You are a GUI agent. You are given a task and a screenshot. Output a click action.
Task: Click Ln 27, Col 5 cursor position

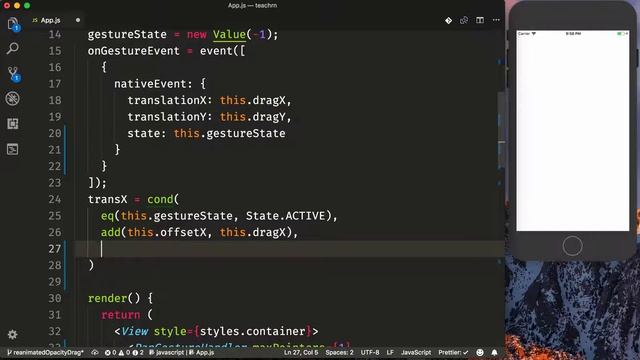point(301,352)
